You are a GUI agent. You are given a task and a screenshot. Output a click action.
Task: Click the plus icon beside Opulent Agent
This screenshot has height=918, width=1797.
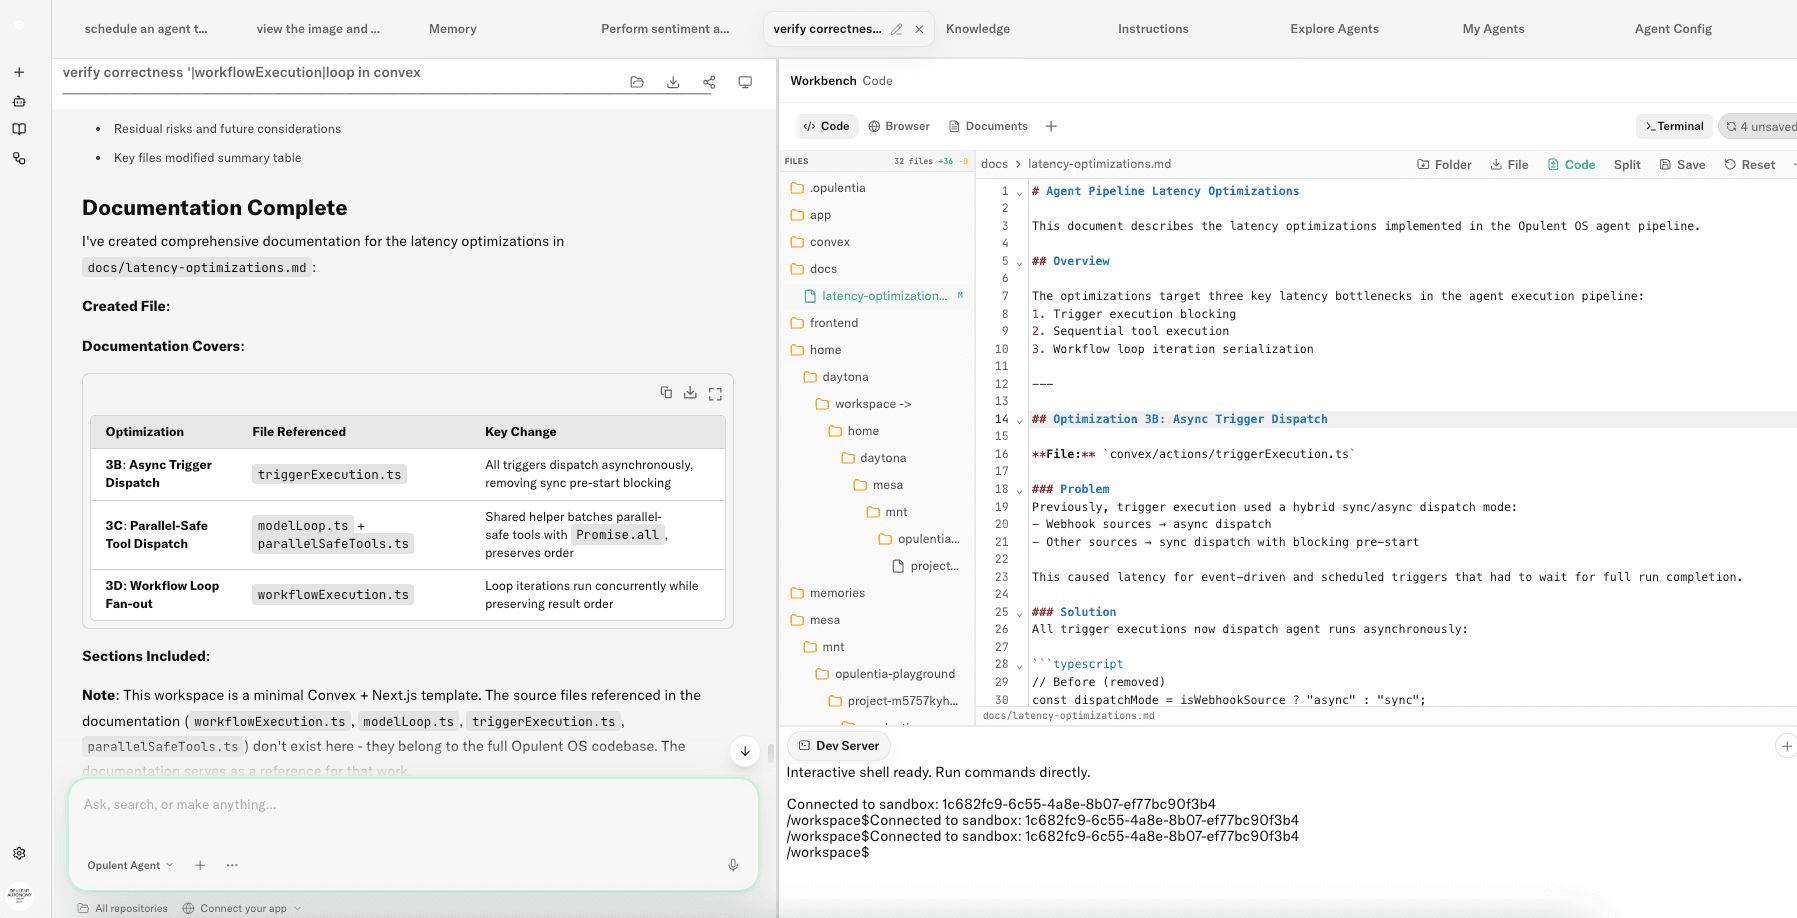coord(200,865)
